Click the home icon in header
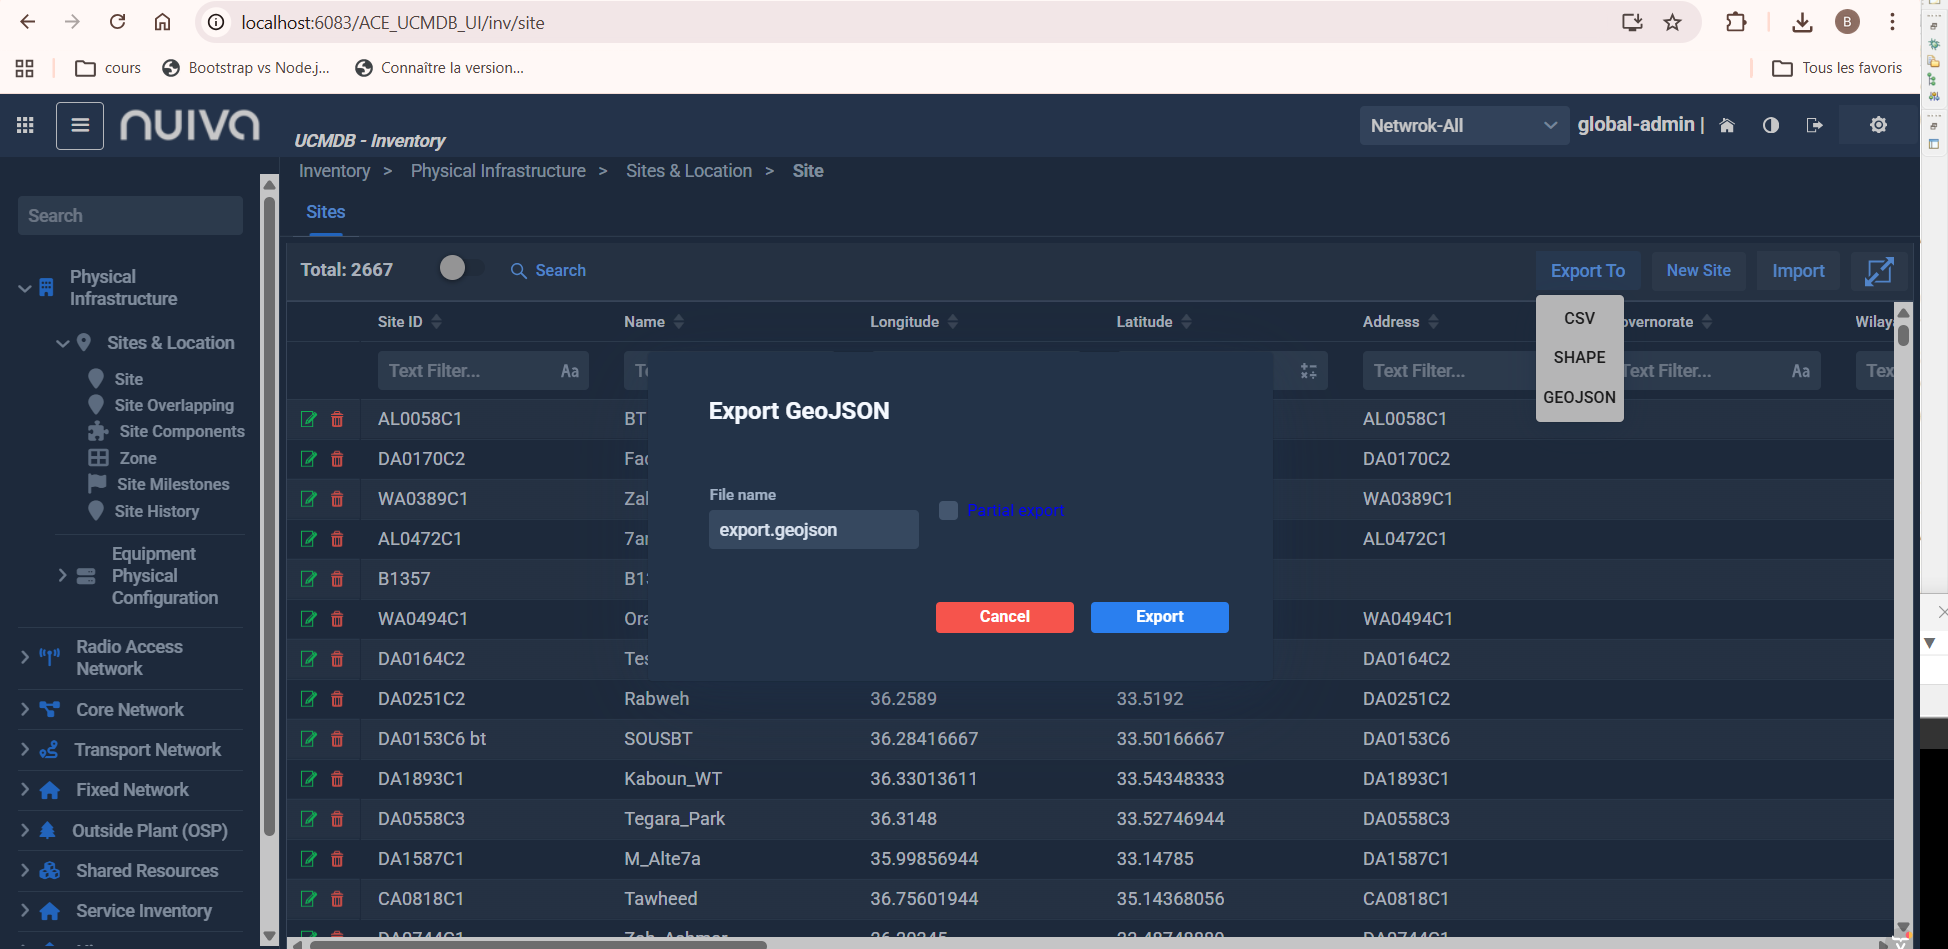This screenshot has width=1948, height=949. click(x=1727, y=126)
